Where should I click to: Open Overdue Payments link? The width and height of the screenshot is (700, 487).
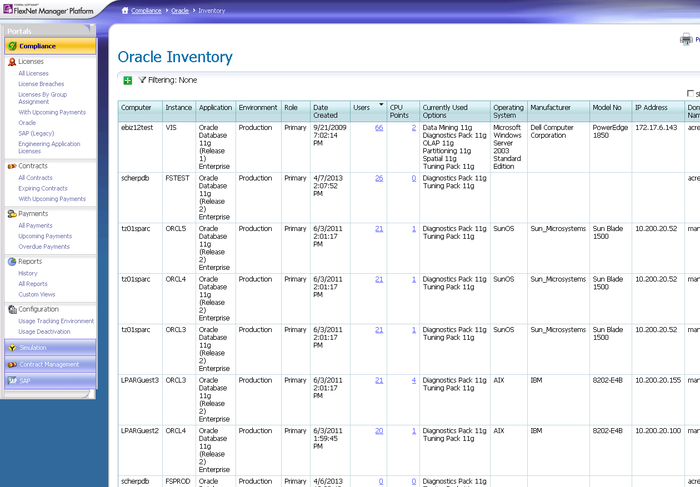point(44,246)
